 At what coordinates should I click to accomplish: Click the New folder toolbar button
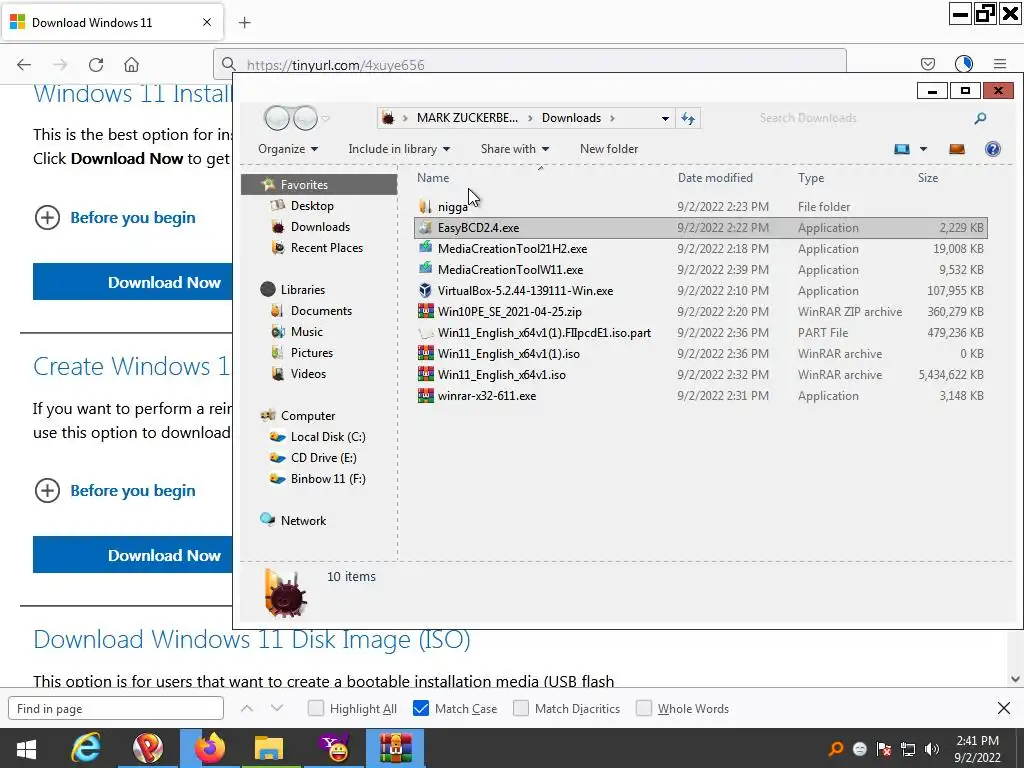click(609, 149)
